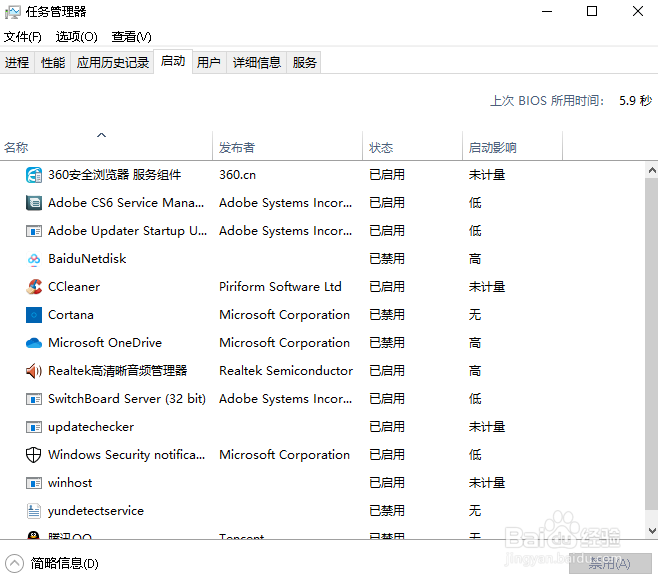Click the BaiduNetdisk cloud icon

[x=34, y=259]
